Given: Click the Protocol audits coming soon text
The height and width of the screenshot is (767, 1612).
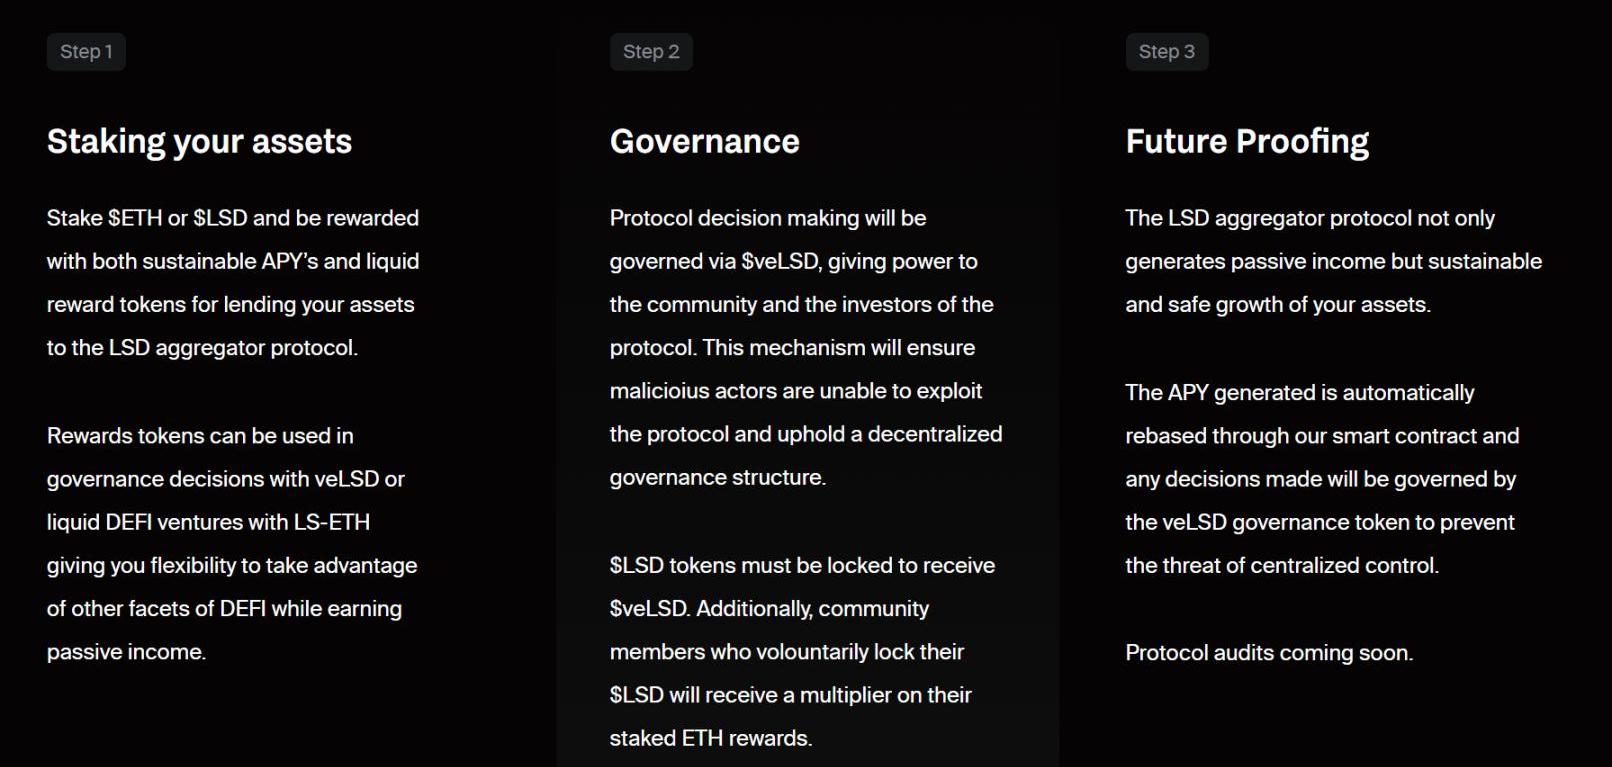Looking at the screenshot, I should [x=1269, y=653].
